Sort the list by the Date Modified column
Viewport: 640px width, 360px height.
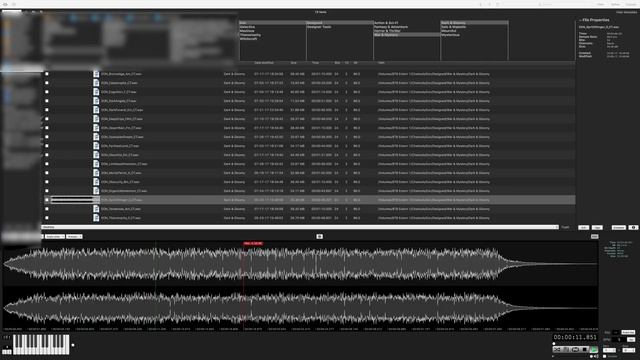[x=264, y=63]
